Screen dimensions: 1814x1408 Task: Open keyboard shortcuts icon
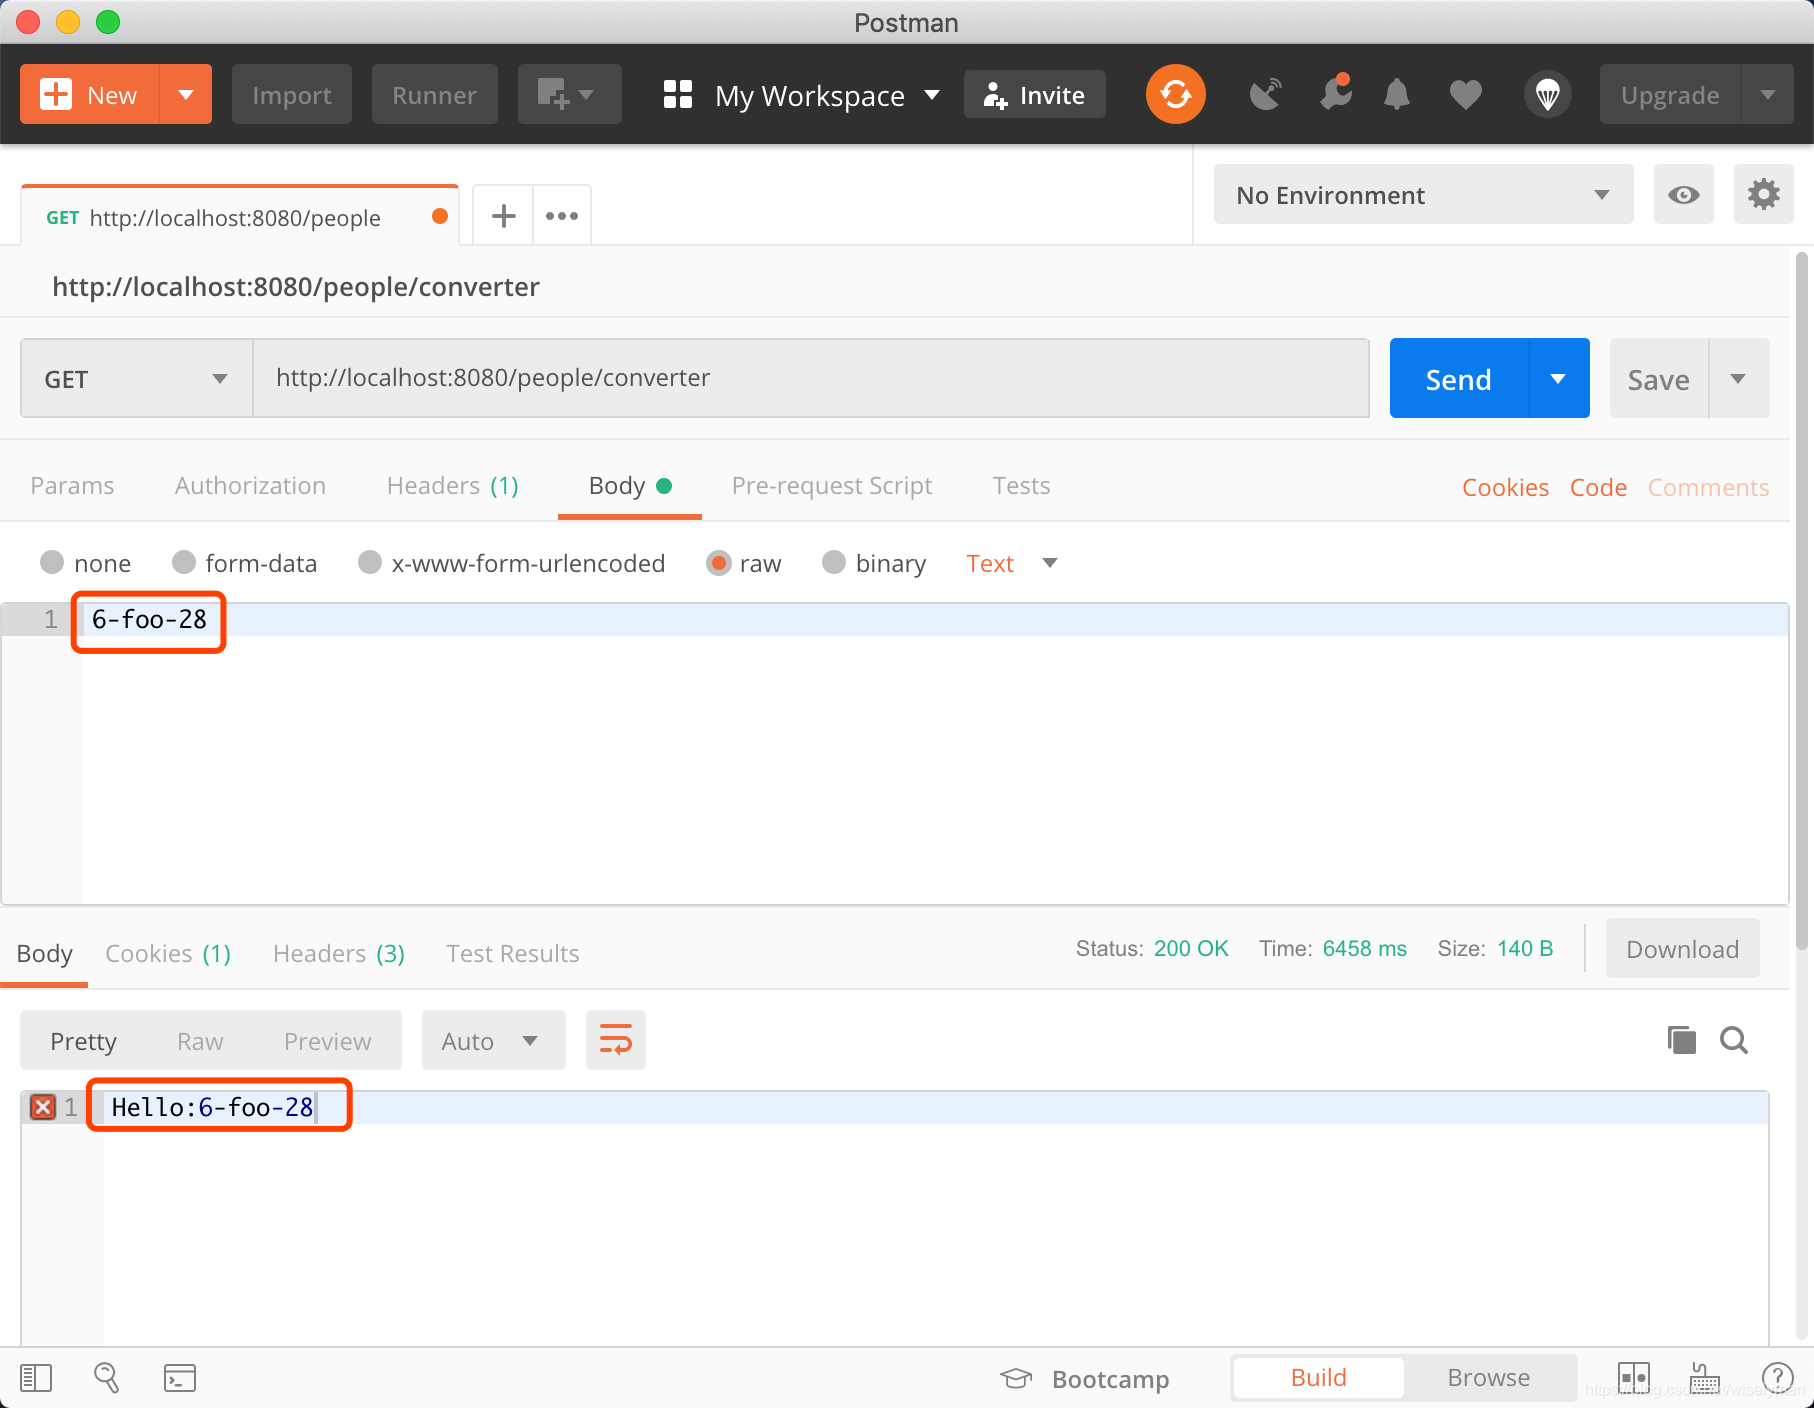click(1705, 1378)
